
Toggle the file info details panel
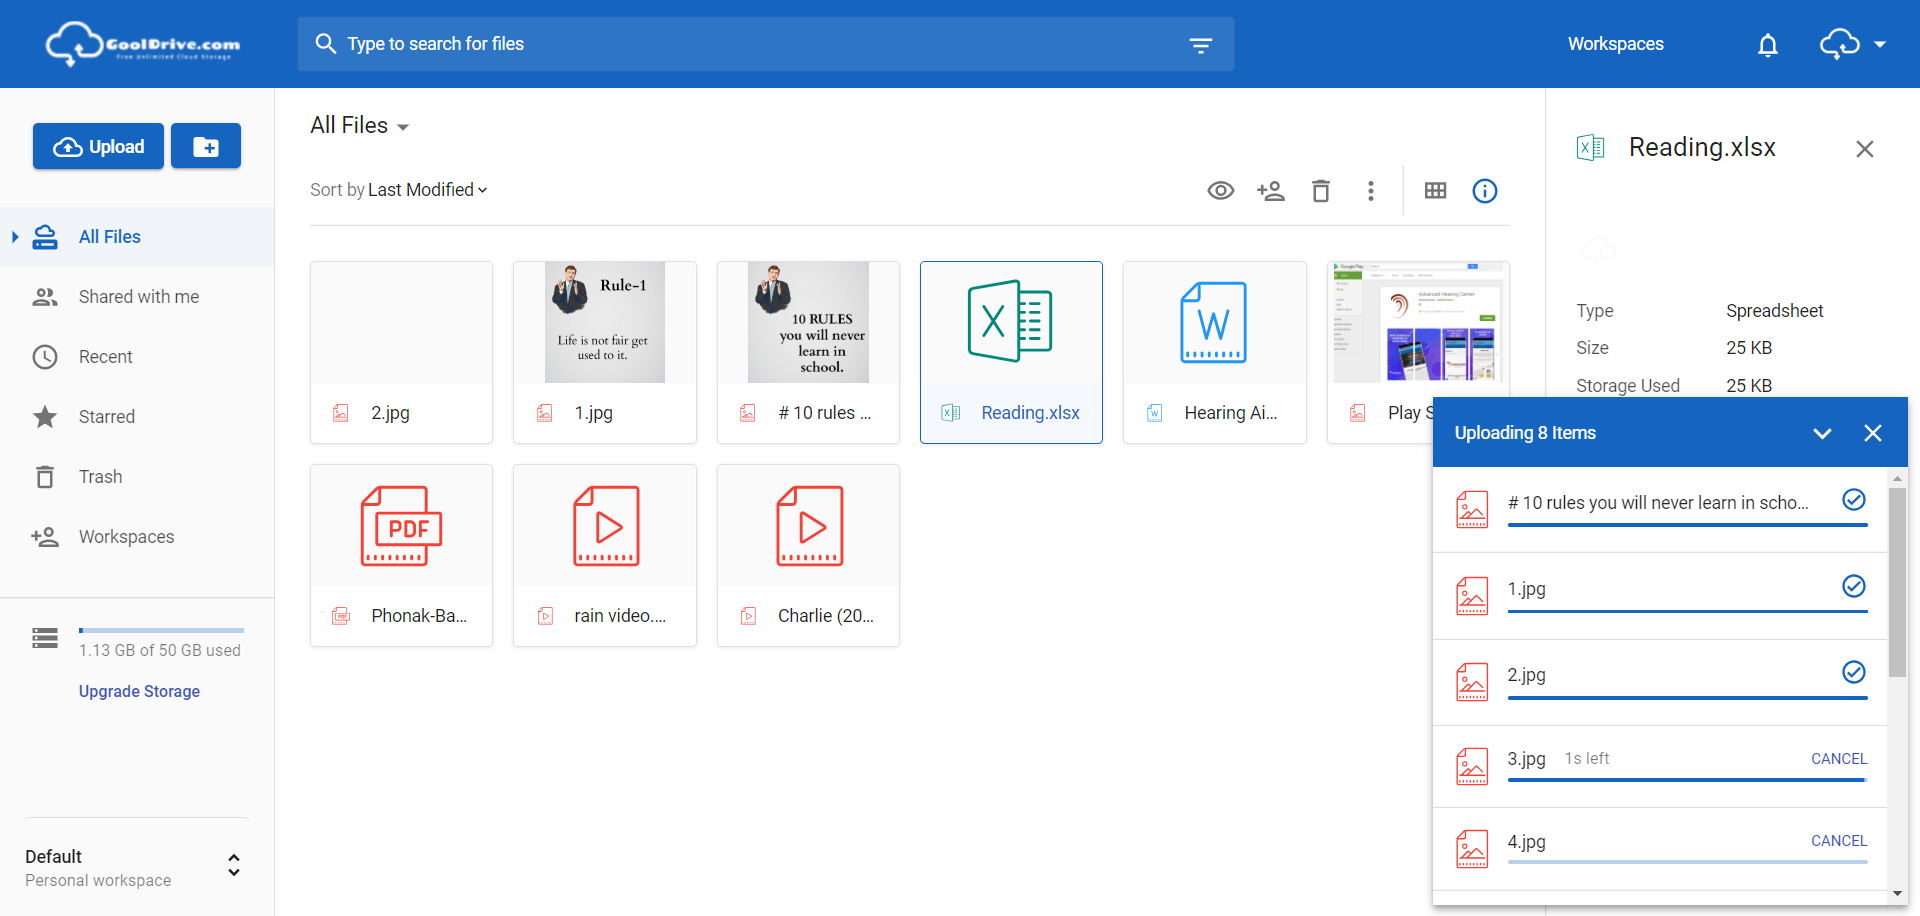click(1484, 191)
